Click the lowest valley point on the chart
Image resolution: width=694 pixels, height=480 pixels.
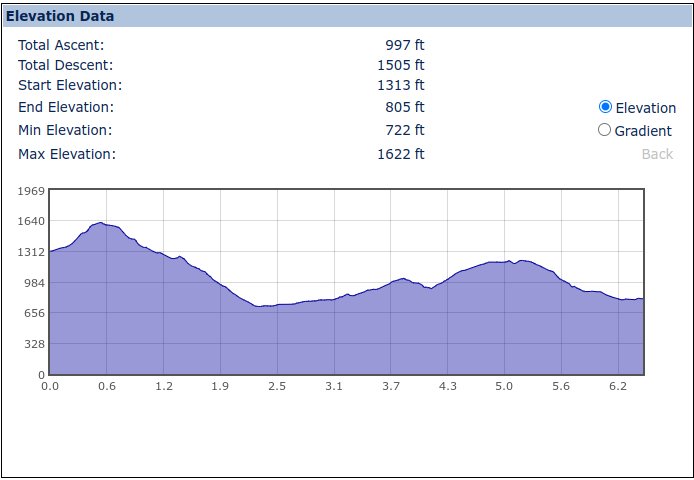pos(260,306)
